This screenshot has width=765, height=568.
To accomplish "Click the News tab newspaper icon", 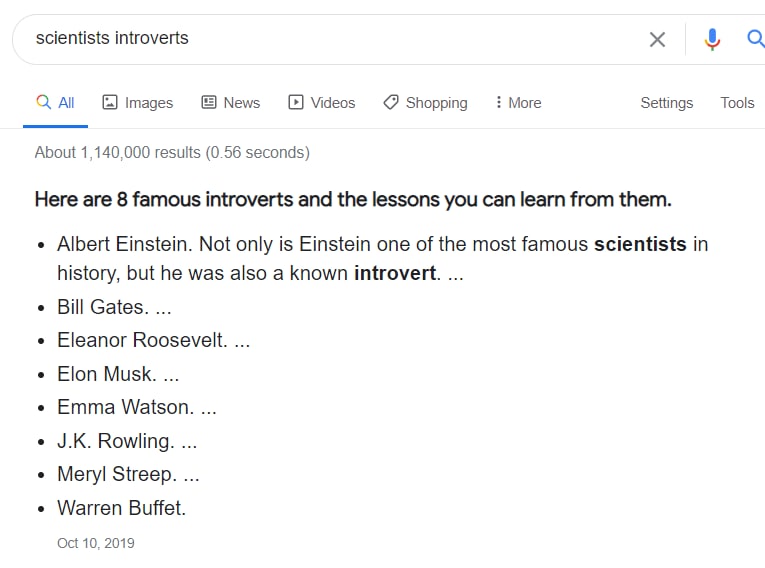I will click(x=209, y=102).
